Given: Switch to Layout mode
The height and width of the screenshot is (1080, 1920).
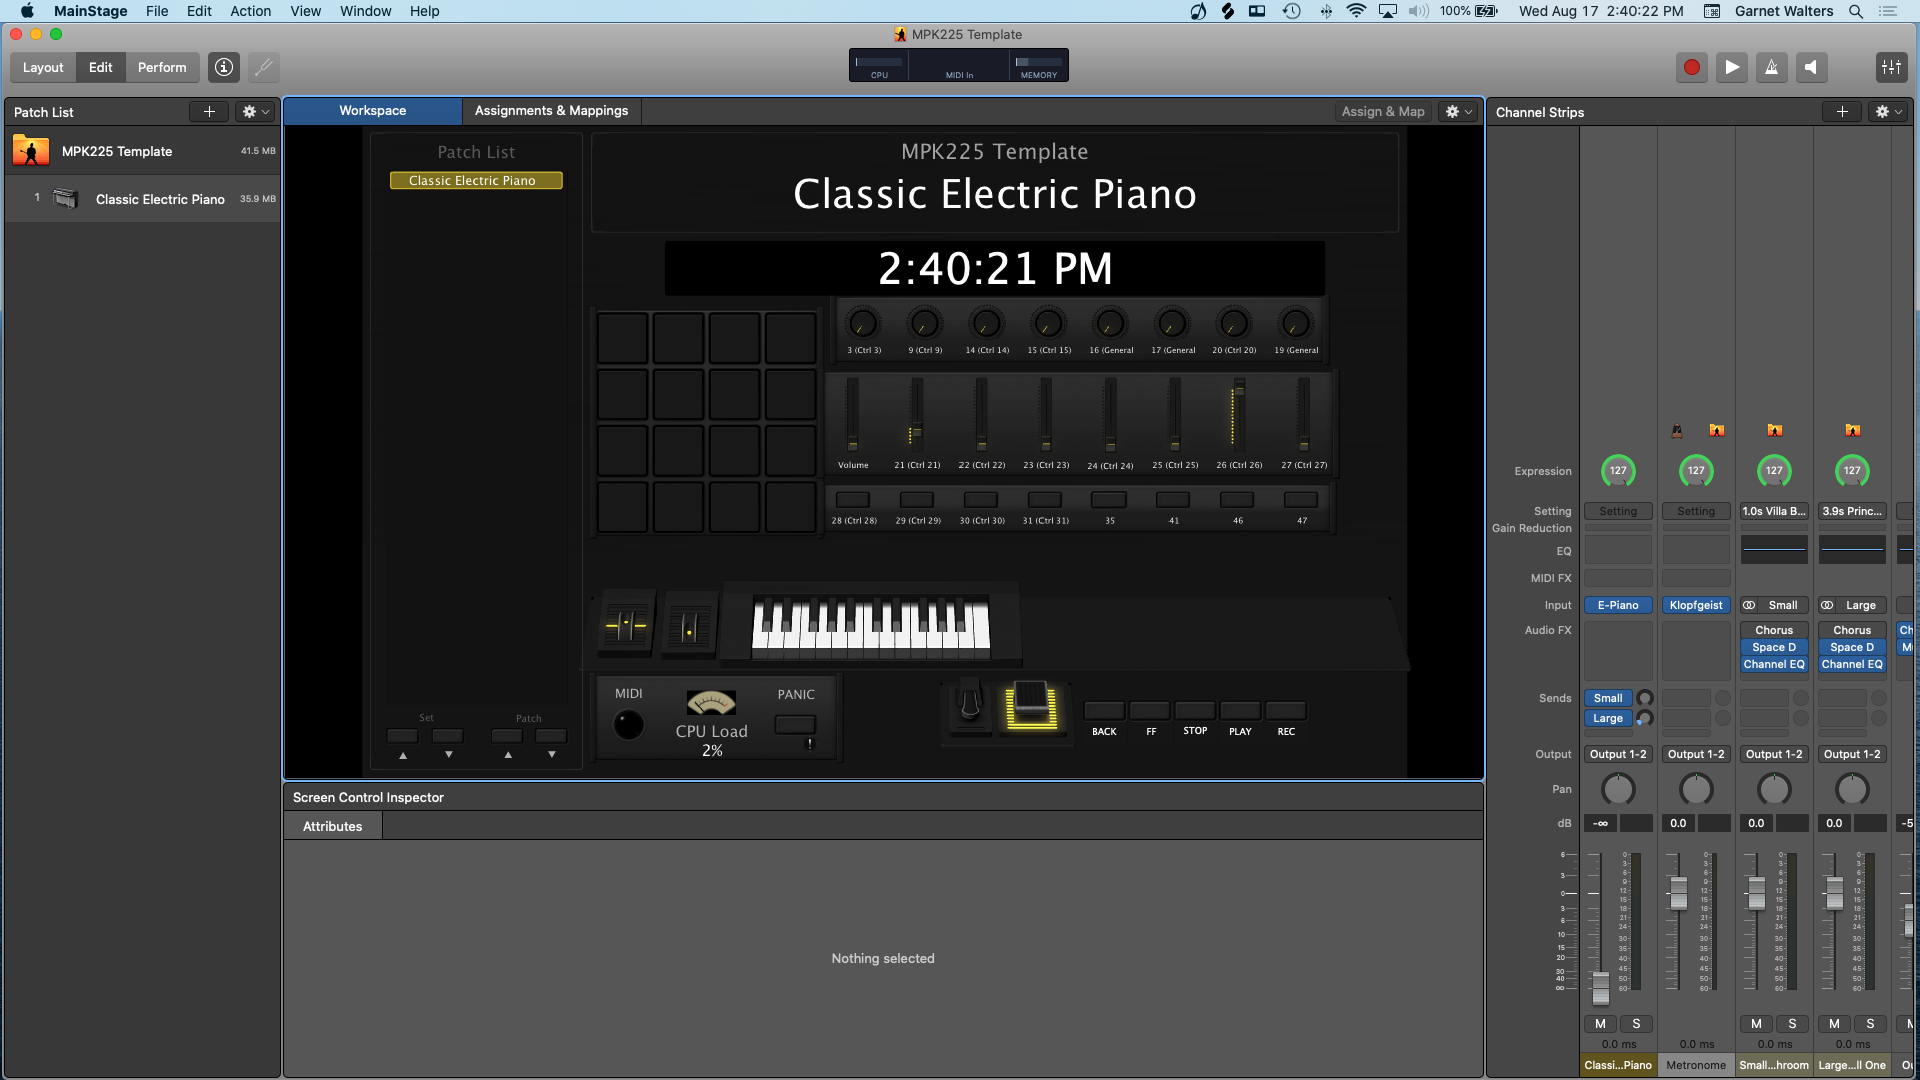Looking at the screenshot, I should (43, 67).
